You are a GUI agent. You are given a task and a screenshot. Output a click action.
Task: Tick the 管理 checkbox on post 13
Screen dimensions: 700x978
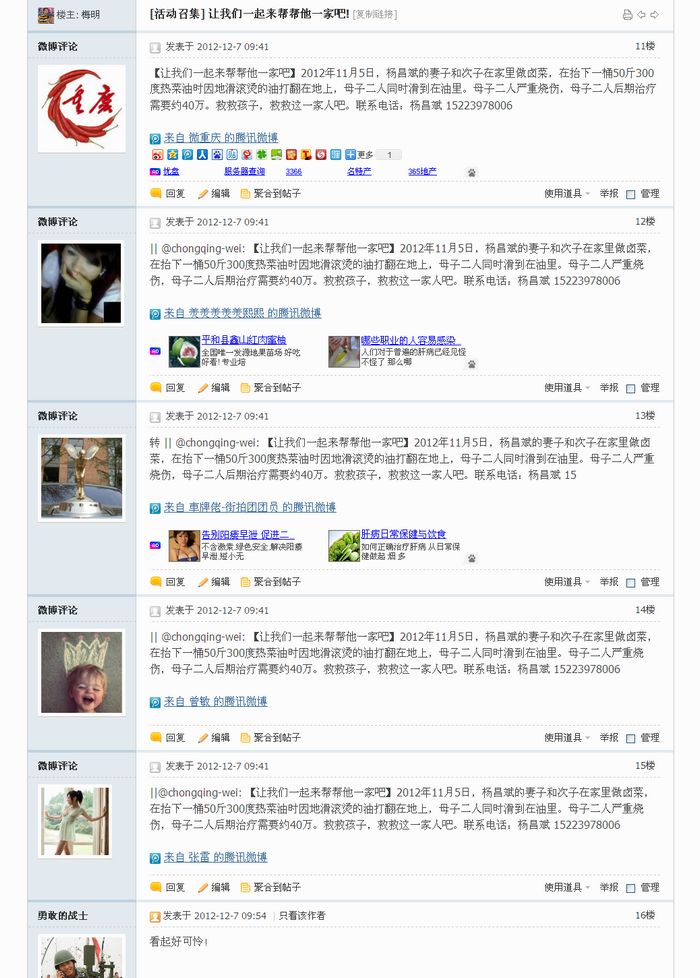point(631,583)
